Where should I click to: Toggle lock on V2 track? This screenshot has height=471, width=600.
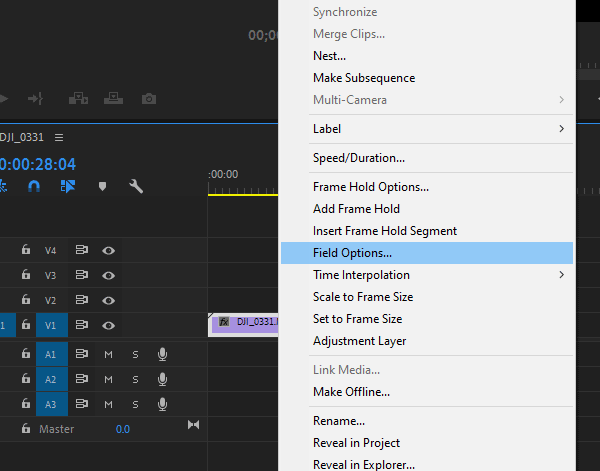click(x=26, y=300)
